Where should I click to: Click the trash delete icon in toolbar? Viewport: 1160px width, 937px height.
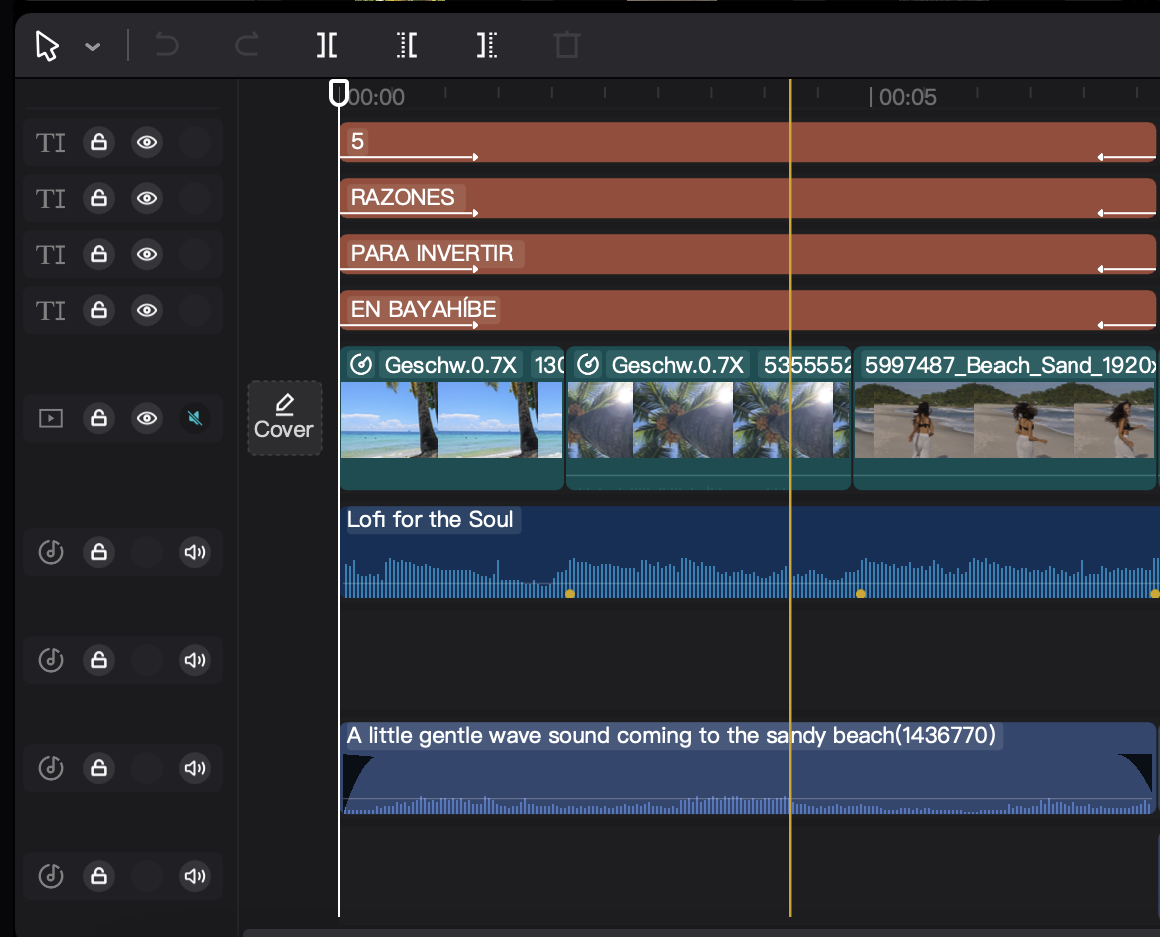click(x=567, y=45)
